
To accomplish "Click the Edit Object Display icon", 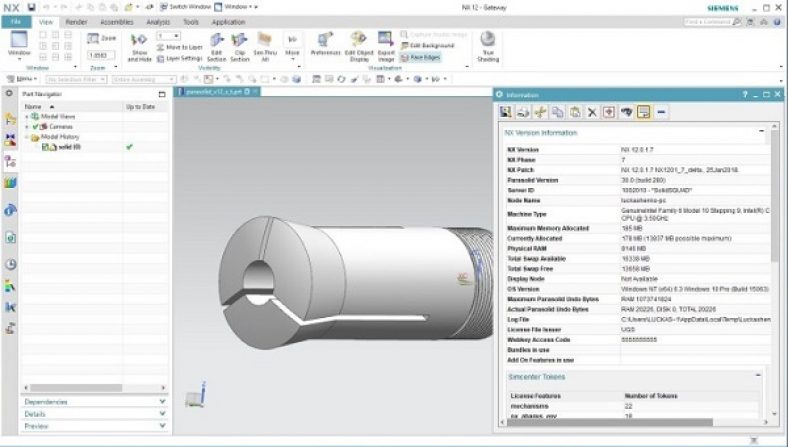I will click(x=359, y=40).
